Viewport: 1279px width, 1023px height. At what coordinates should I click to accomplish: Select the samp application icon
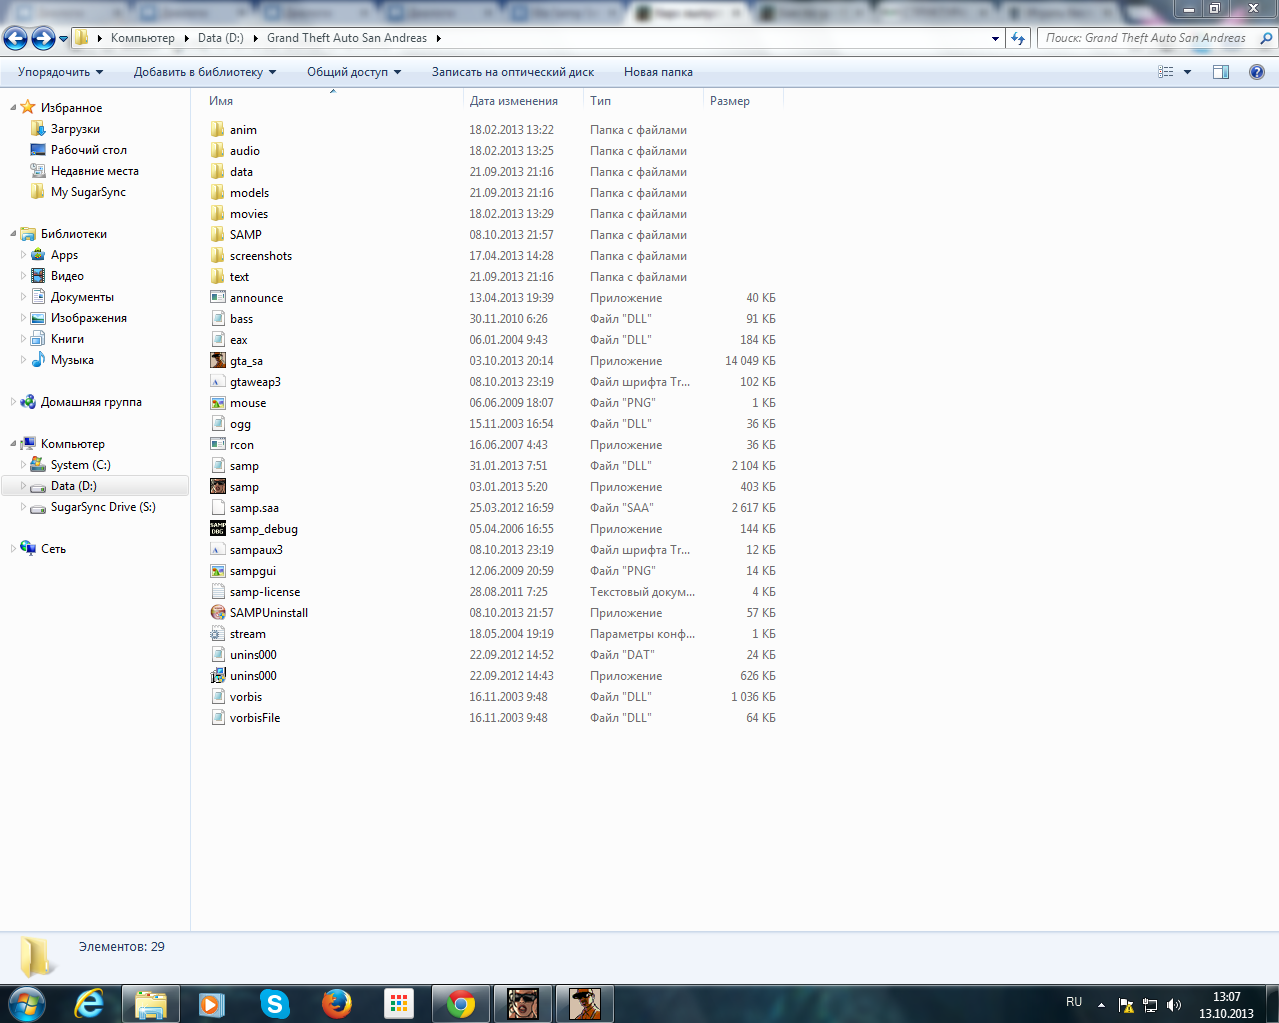218,487
